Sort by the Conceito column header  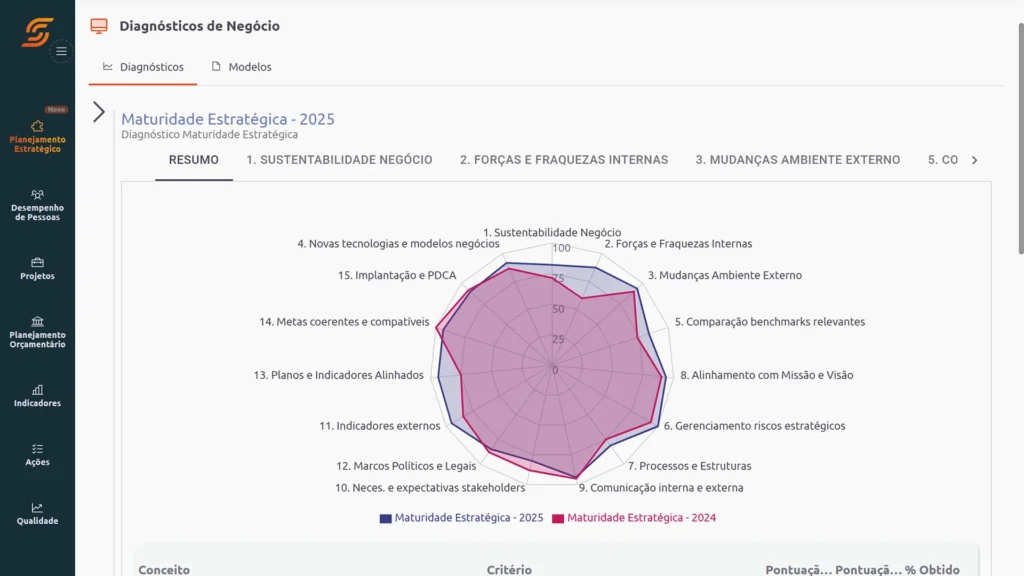click(164, 569)
